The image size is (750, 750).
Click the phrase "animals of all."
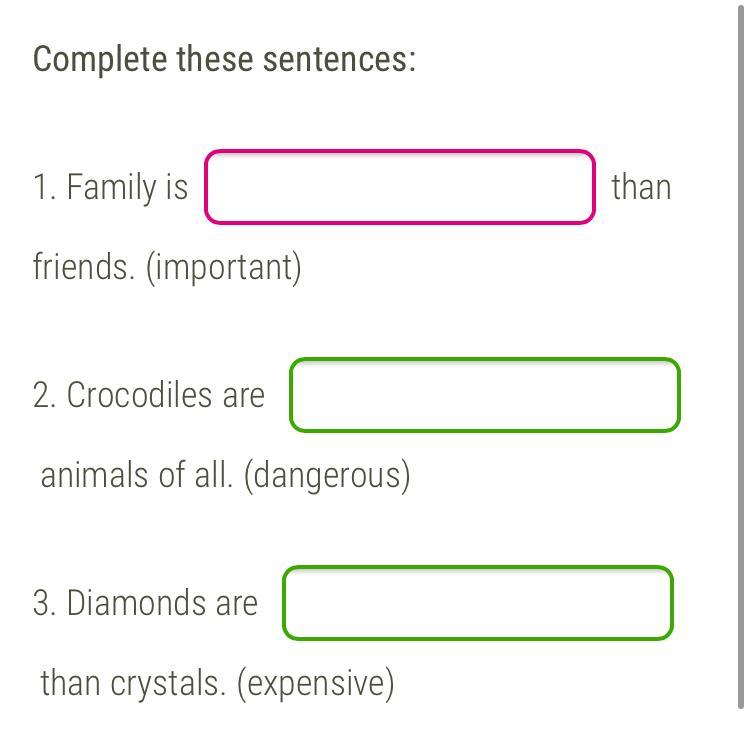pyautogui.click(x=137, y=475)
